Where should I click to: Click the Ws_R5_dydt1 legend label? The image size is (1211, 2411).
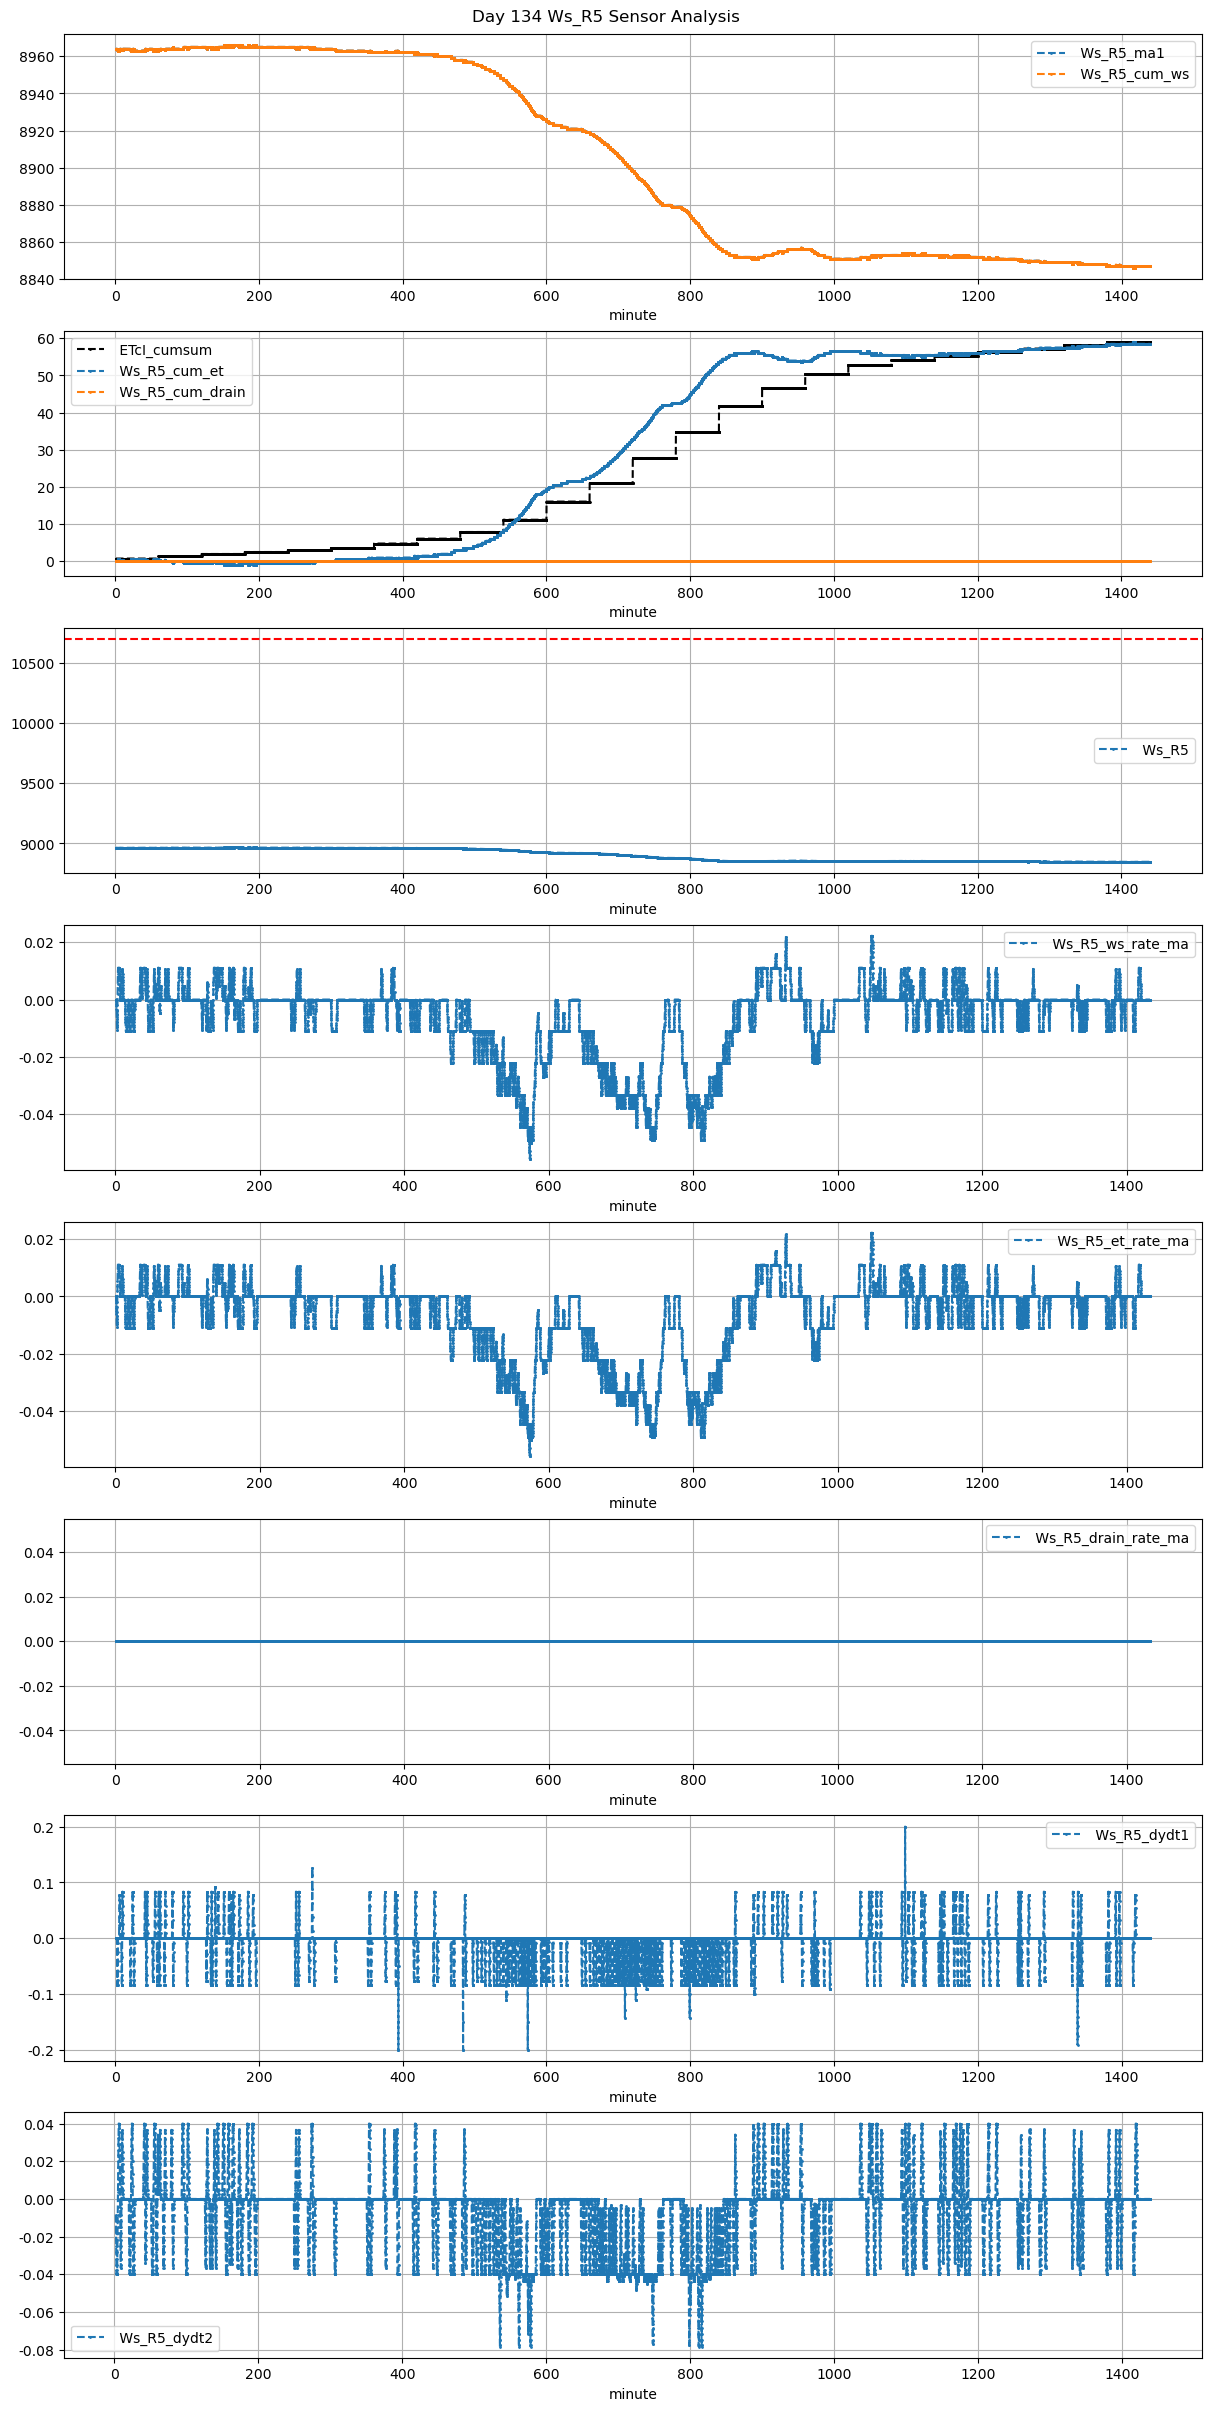(x=1141, y=1835)
